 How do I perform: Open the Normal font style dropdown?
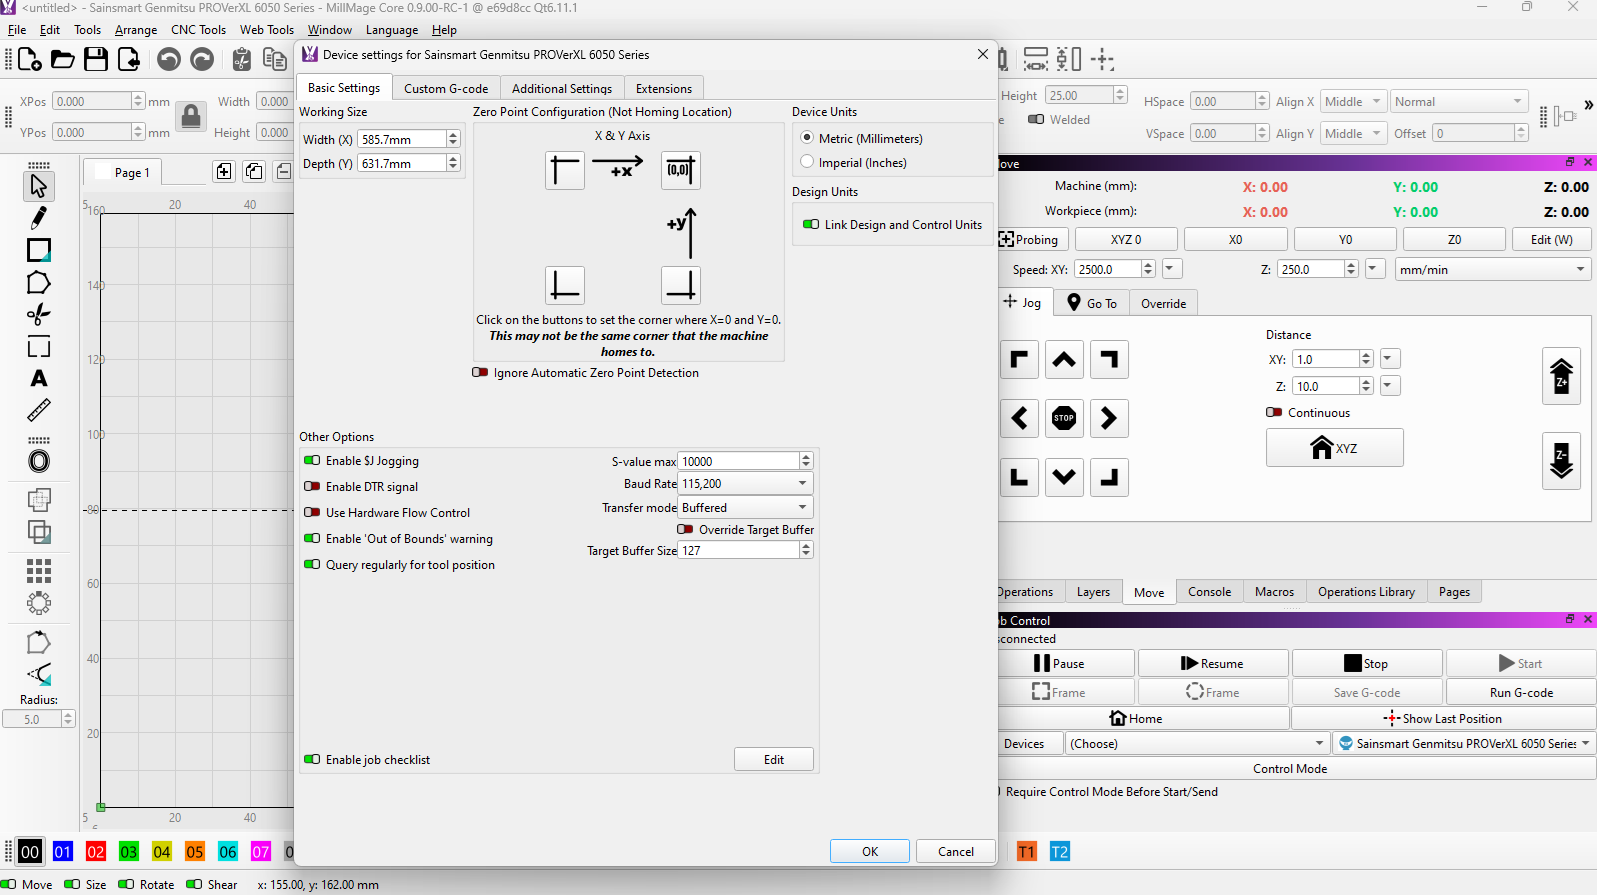tap(1460, 102)
